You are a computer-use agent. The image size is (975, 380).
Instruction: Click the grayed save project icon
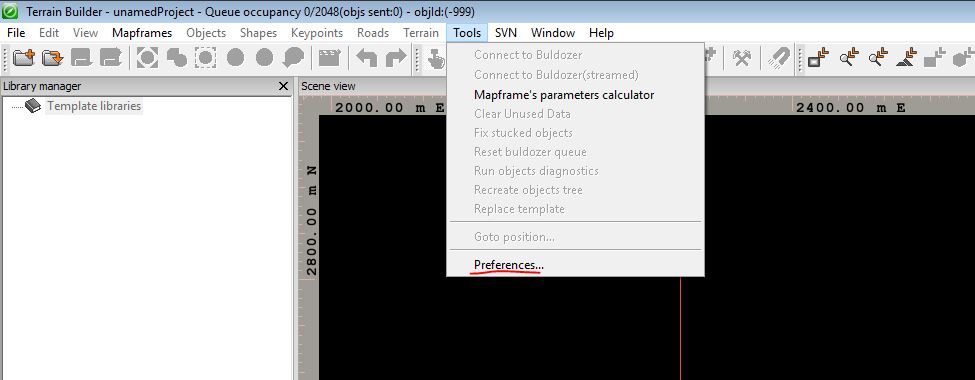pos(81,58)
